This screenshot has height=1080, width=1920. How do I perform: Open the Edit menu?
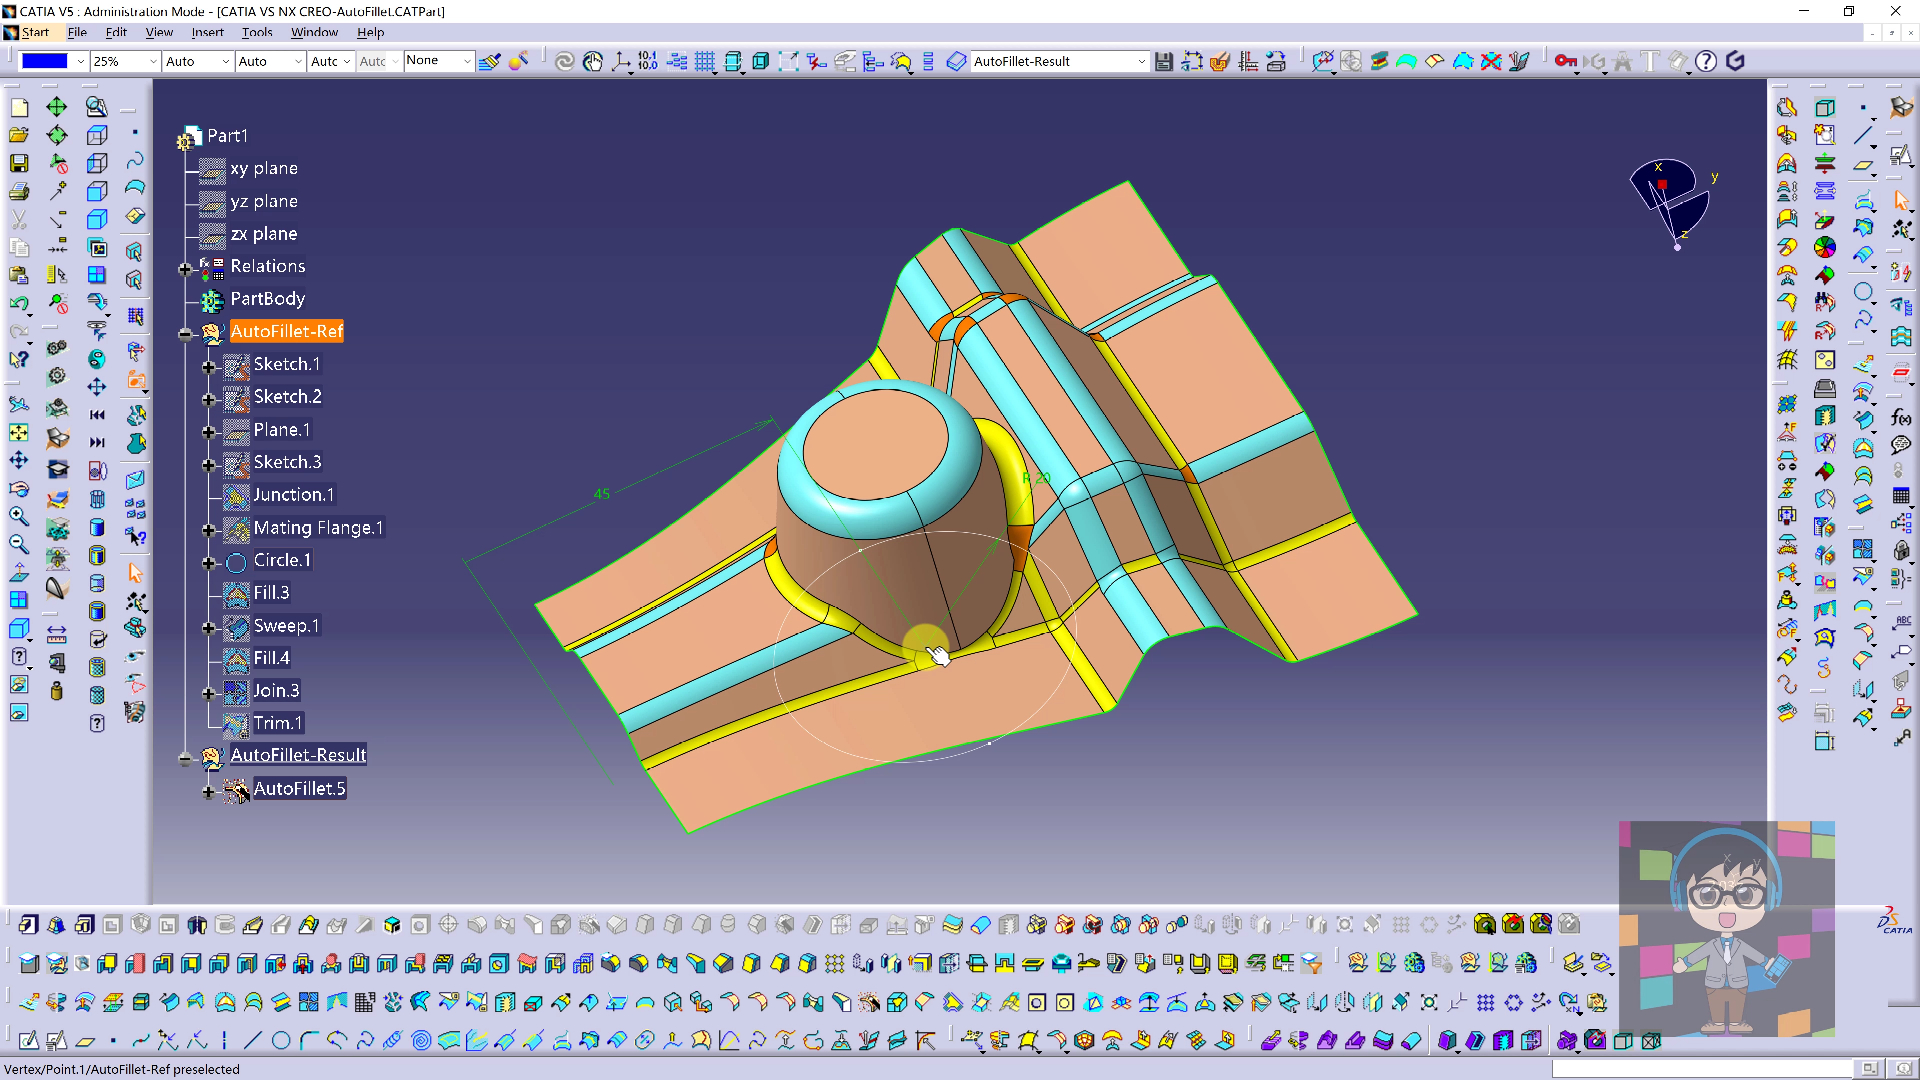(x=116, y=32)
